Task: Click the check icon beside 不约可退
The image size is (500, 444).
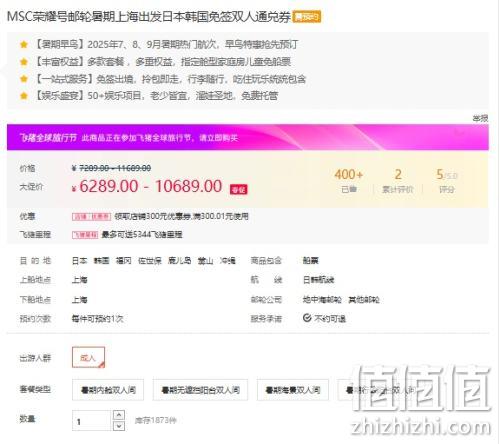Action: pyautogui.click(x=307, y=318)
